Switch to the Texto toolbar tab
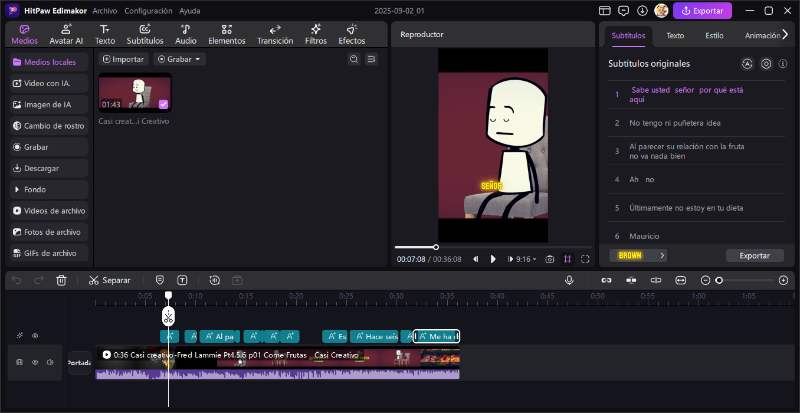The image size is (800, 413). (105, 35)
